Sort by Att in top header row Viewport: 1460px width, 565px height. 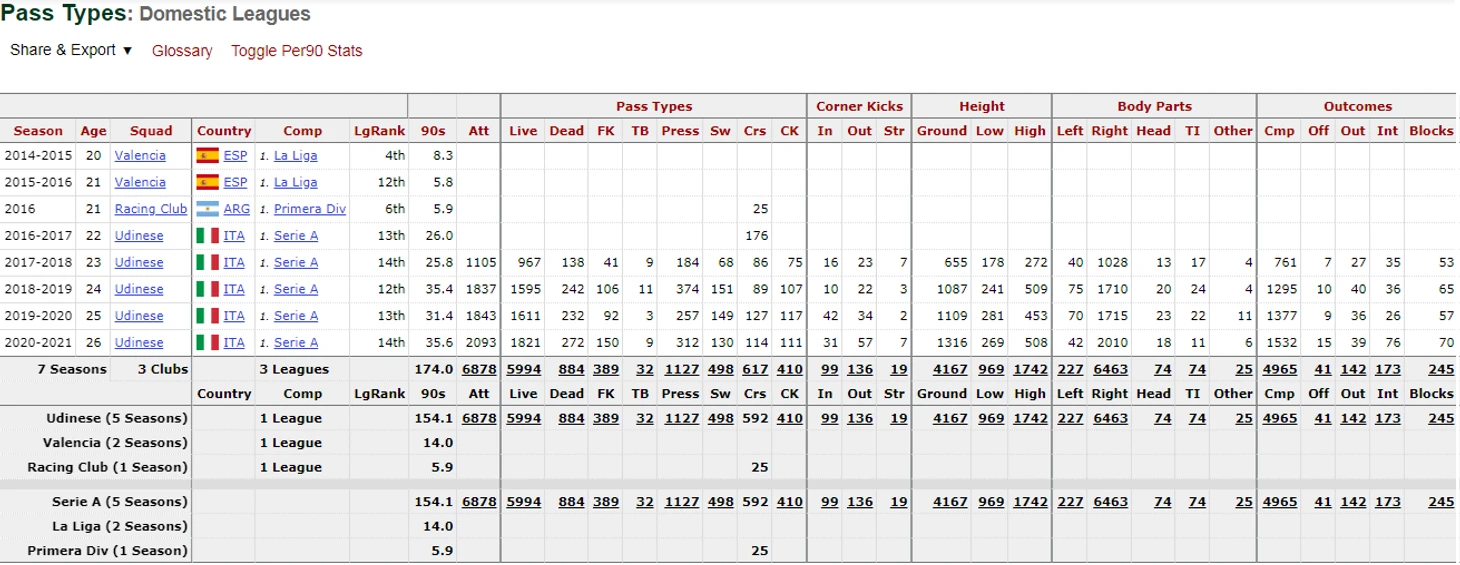click(479, 131)
